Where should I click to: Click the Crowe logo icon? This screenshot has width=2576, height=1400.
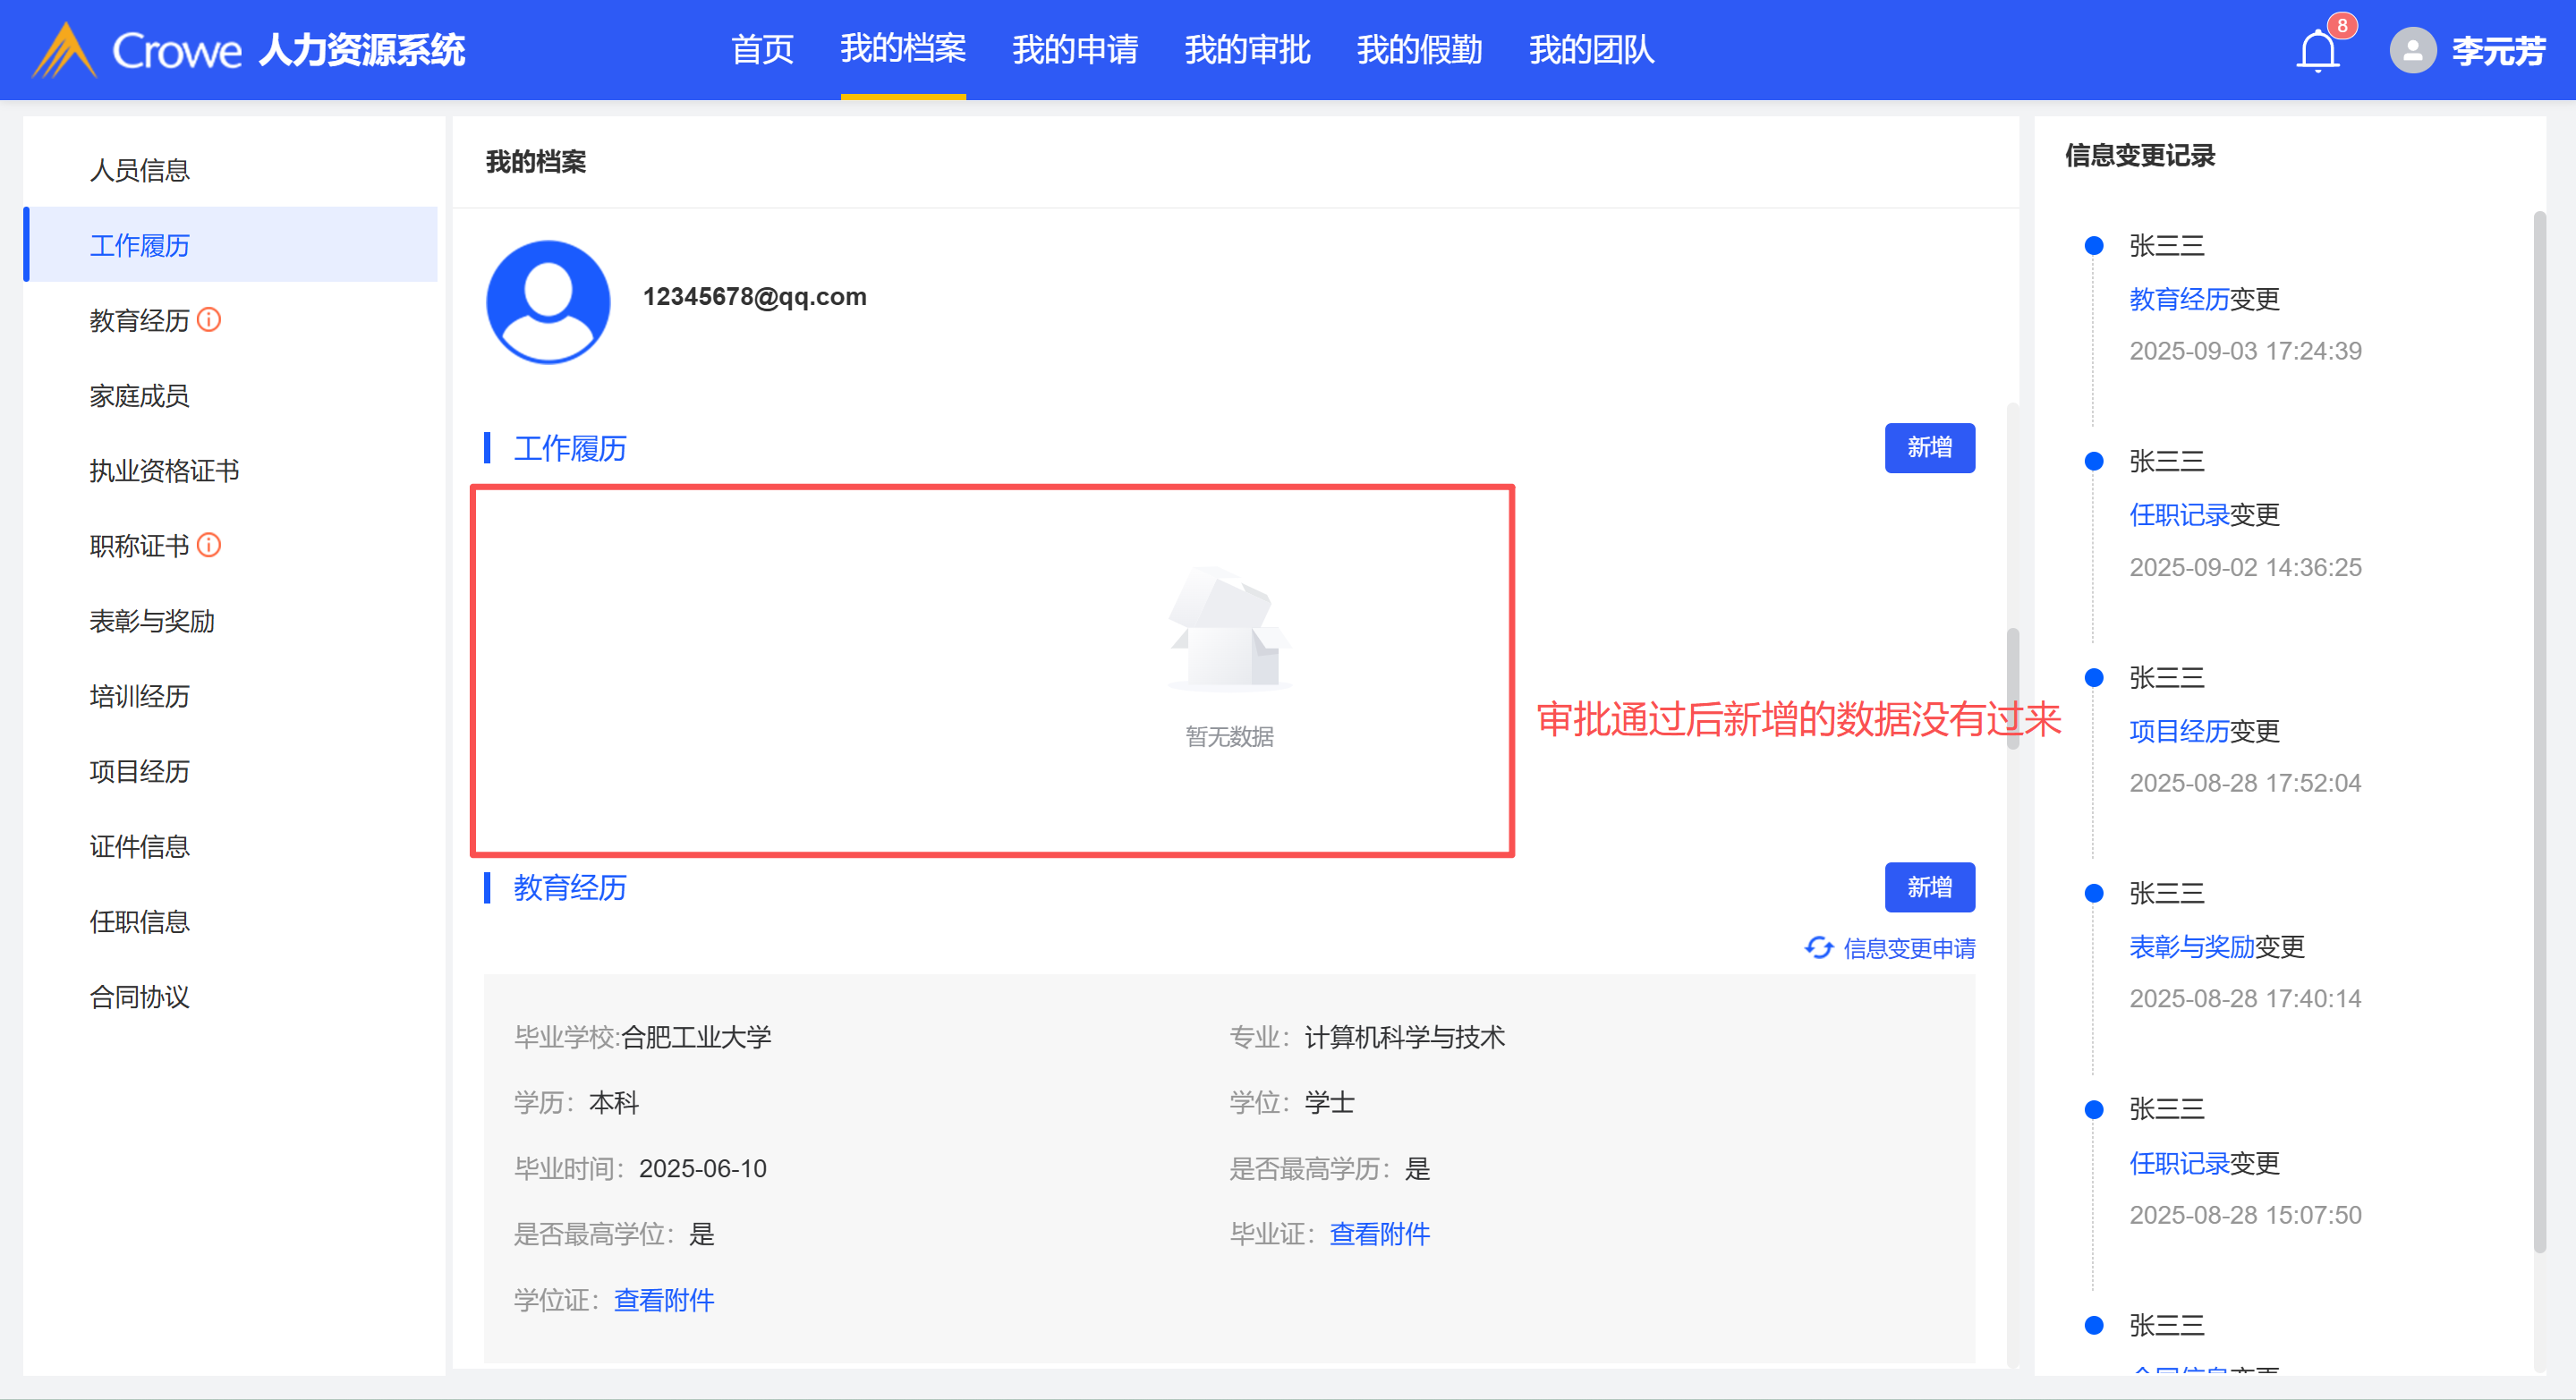[x=64, y=50]
